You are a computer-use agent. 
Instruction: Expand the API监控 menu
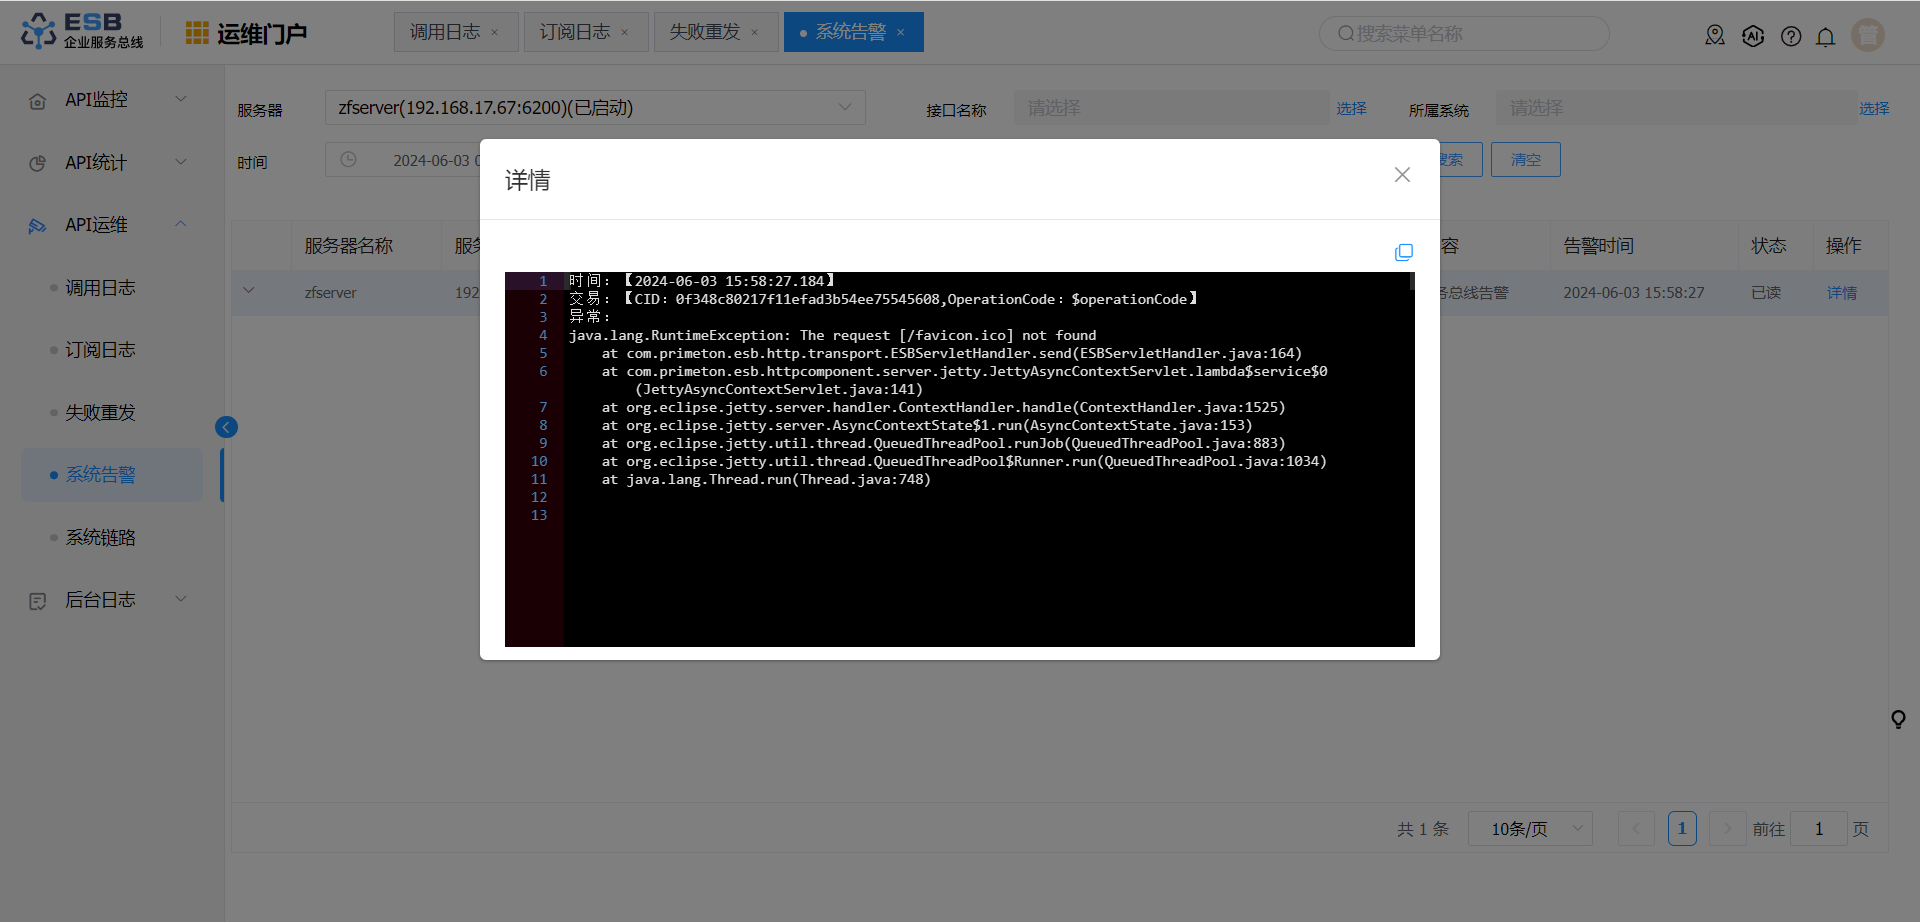pos(108,100)
